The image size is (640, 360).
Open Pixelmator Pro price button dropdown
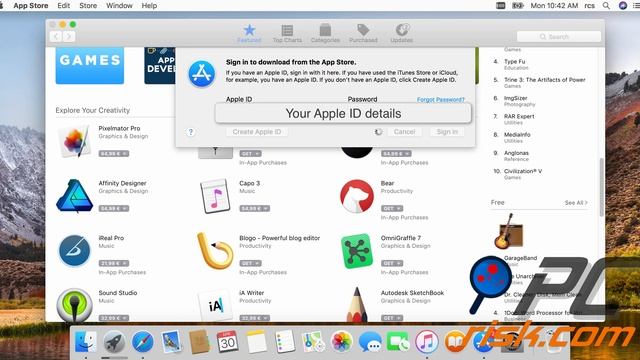click(x=113, y=154)
